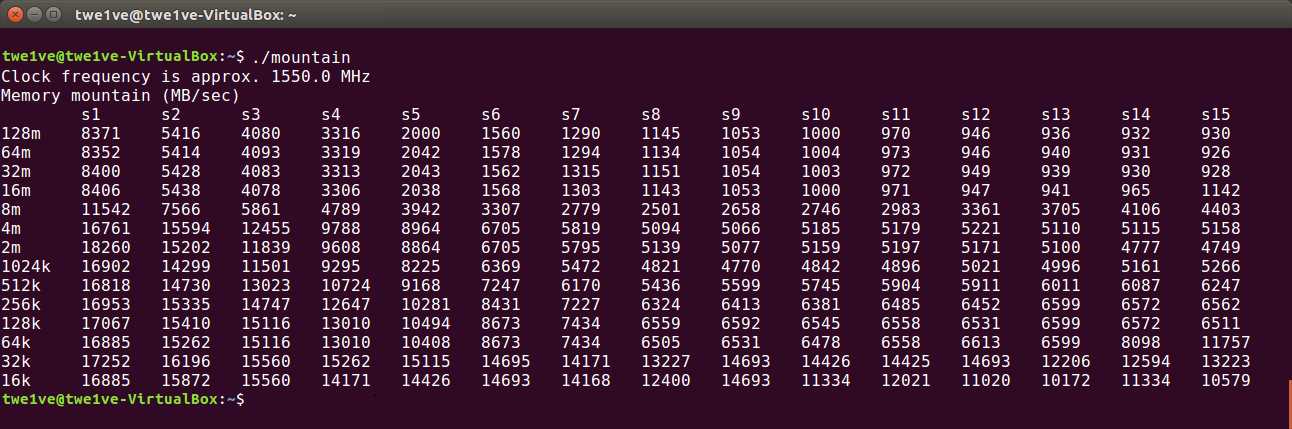The height and width of the screenshot is (429, 1292).
Task: Click the value 4403 in the 8m row
Action: pos(1221,209)
